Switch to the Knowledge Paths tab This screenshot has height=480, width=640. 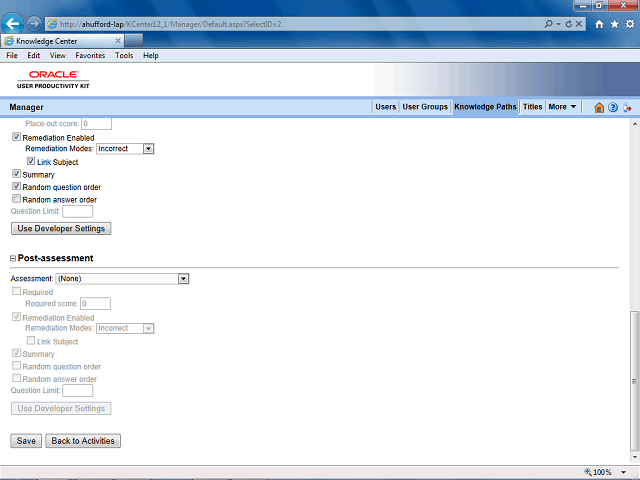click(x=485, y=107)
